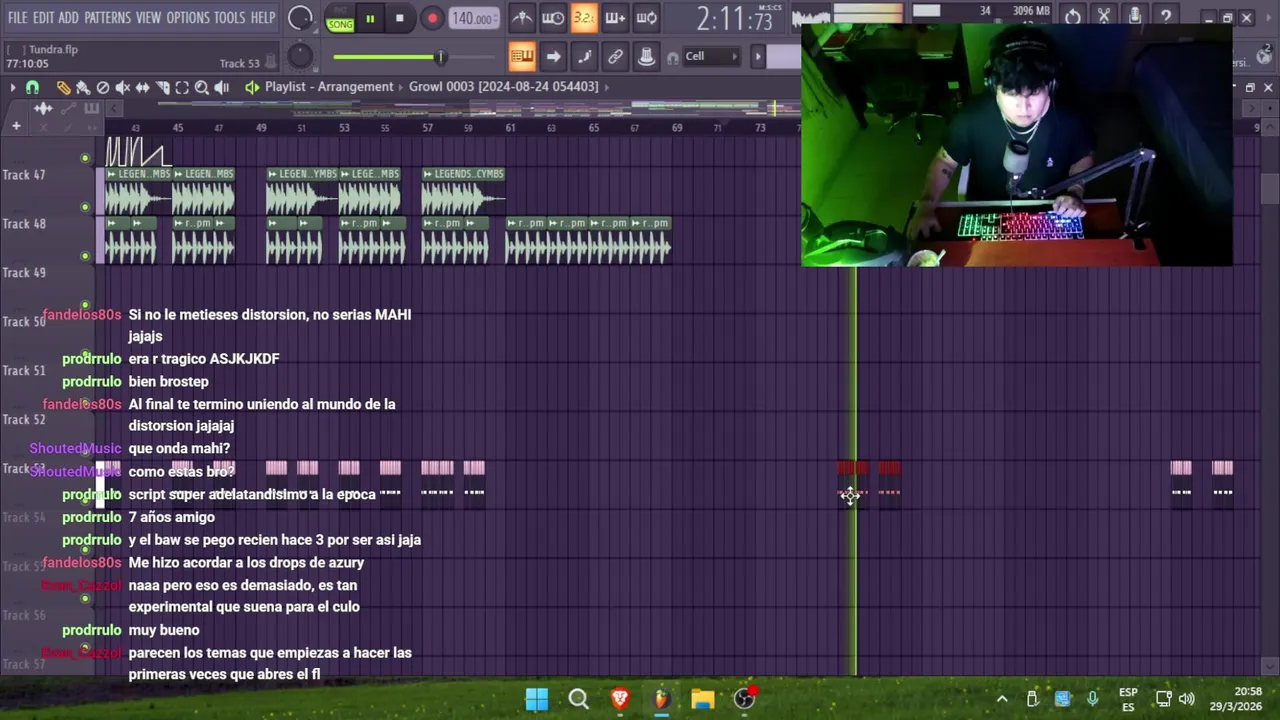The width and height of the screenshot is (1280, 720).
Task: Toggle loop recording icon
Action: tap(646, 18)
